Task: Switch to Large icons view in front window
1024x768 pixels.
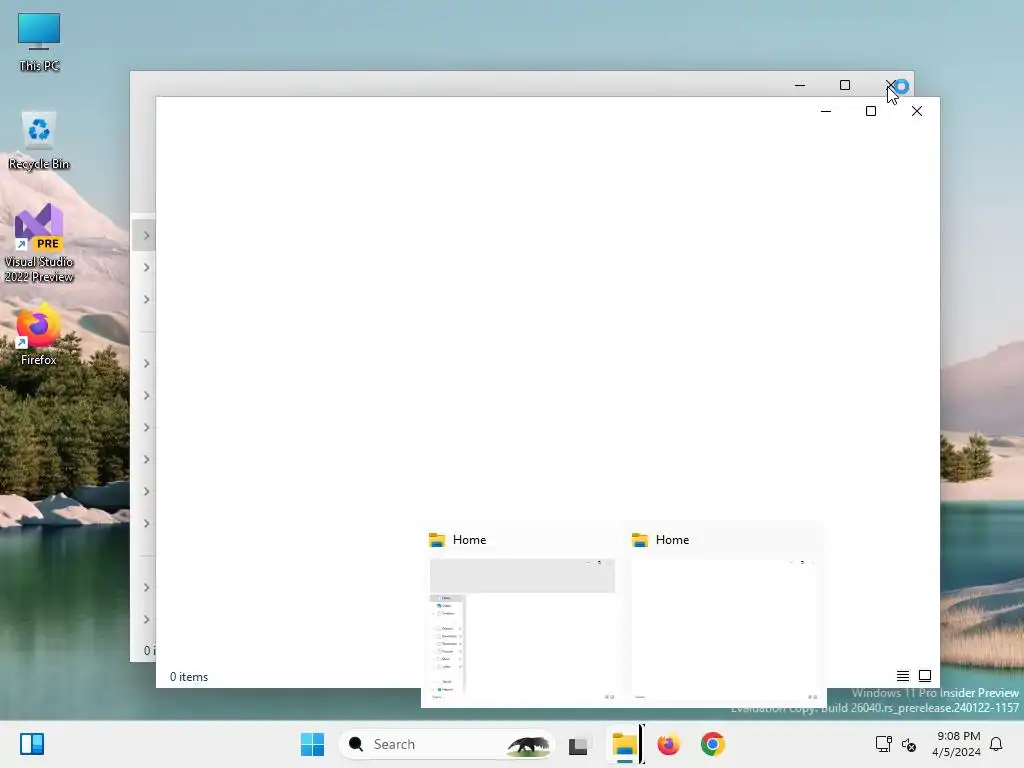Action: pyautogui.click(x=925, y=676)
